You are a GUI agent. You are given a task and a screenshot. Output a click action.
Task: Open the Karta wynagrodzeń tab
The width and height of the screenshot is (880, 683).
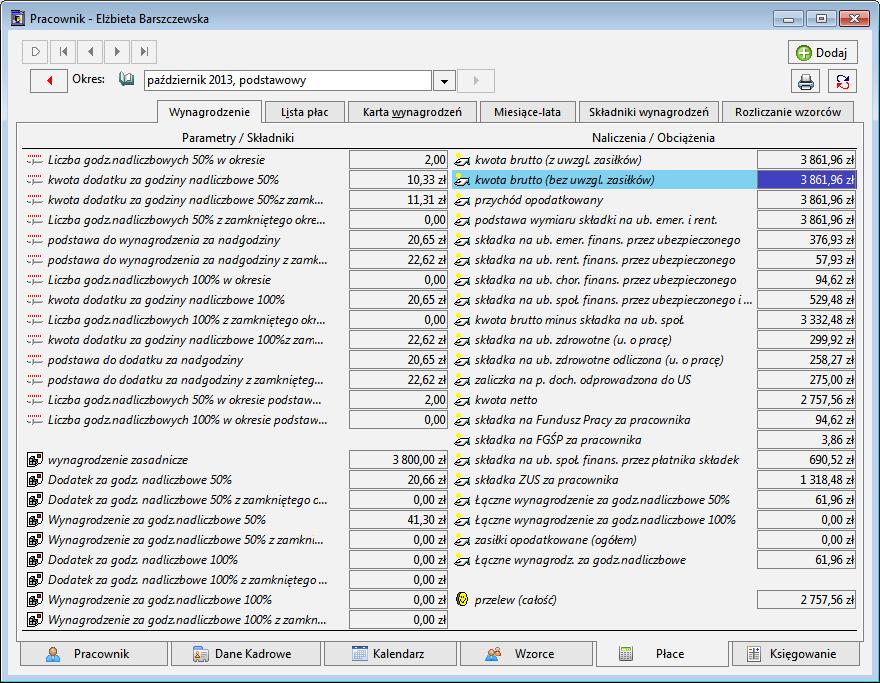click(x=412, y=112)
